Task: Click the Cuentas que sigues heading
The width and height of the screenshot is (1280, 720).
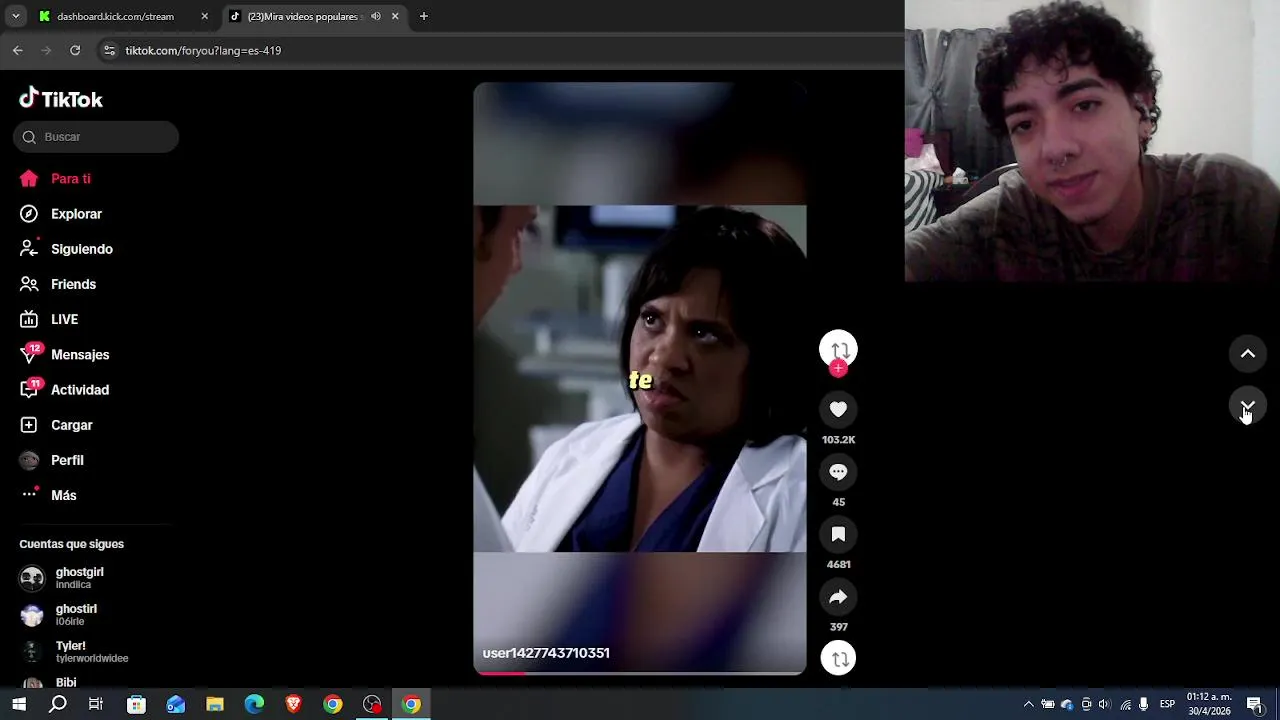Action: 72,544
